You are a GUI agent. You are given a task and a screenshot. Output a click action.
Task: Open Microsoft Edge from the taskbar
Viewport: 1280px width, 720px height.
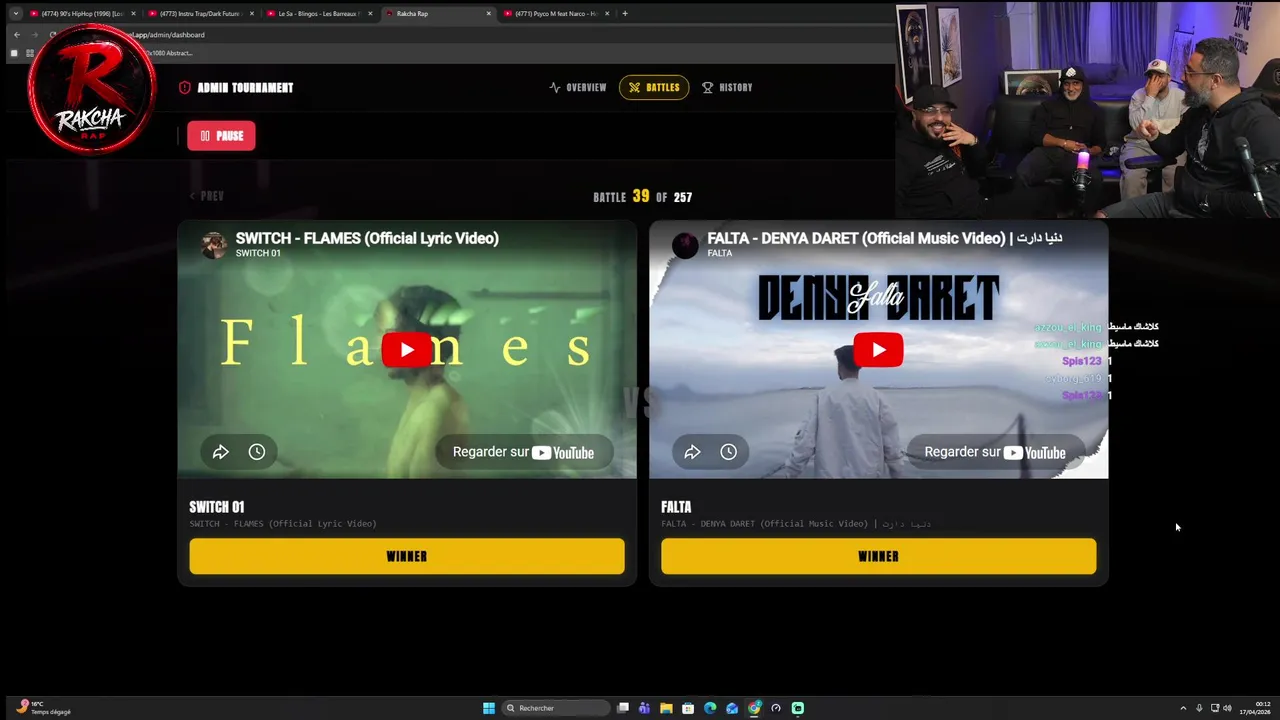click(710, 708)
